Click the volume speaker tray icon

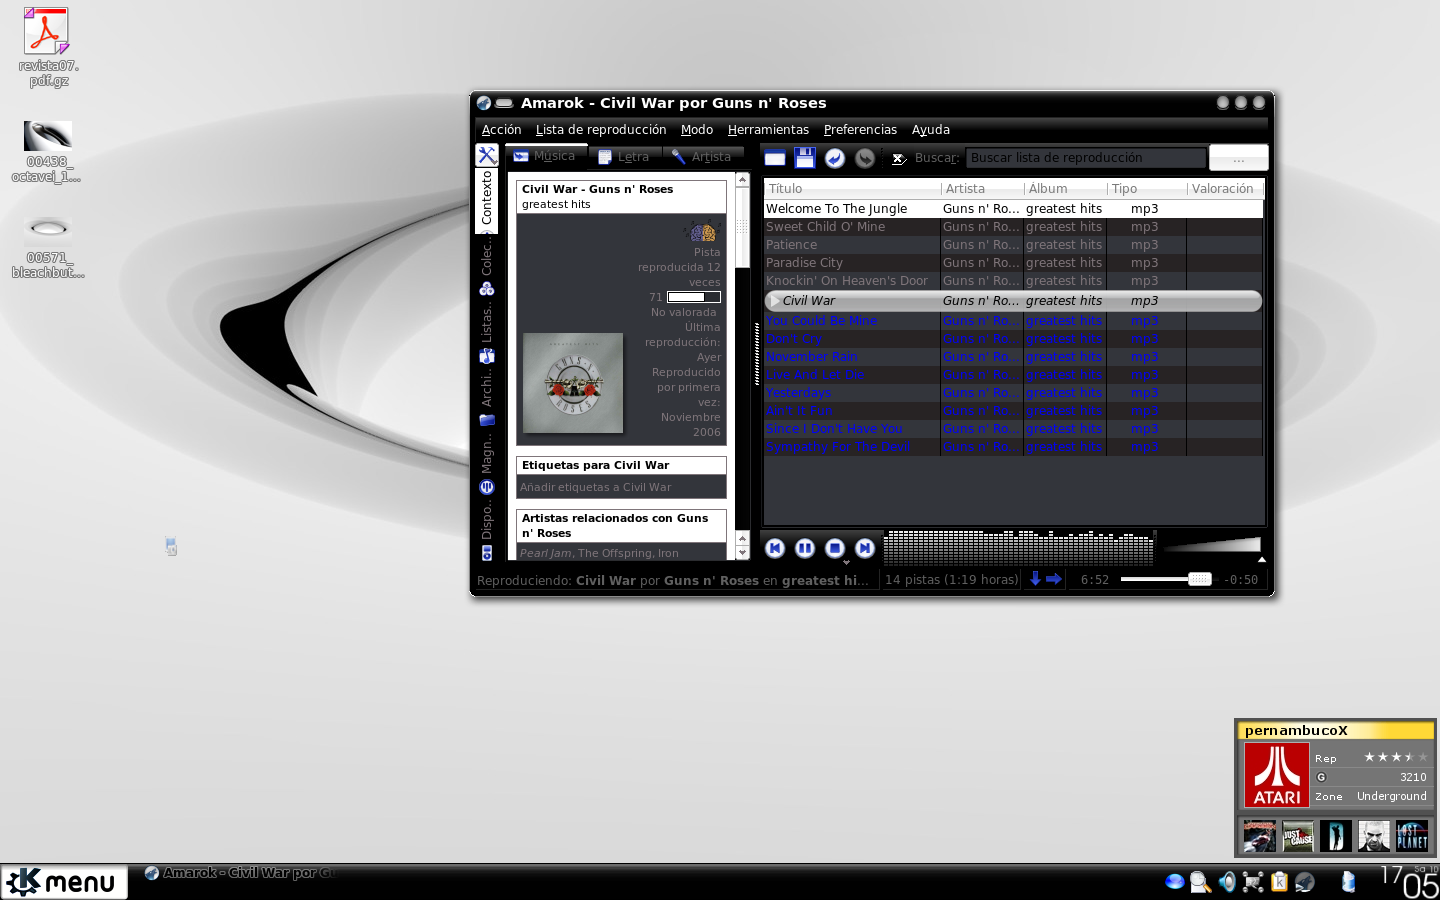tap(1226, 882)
